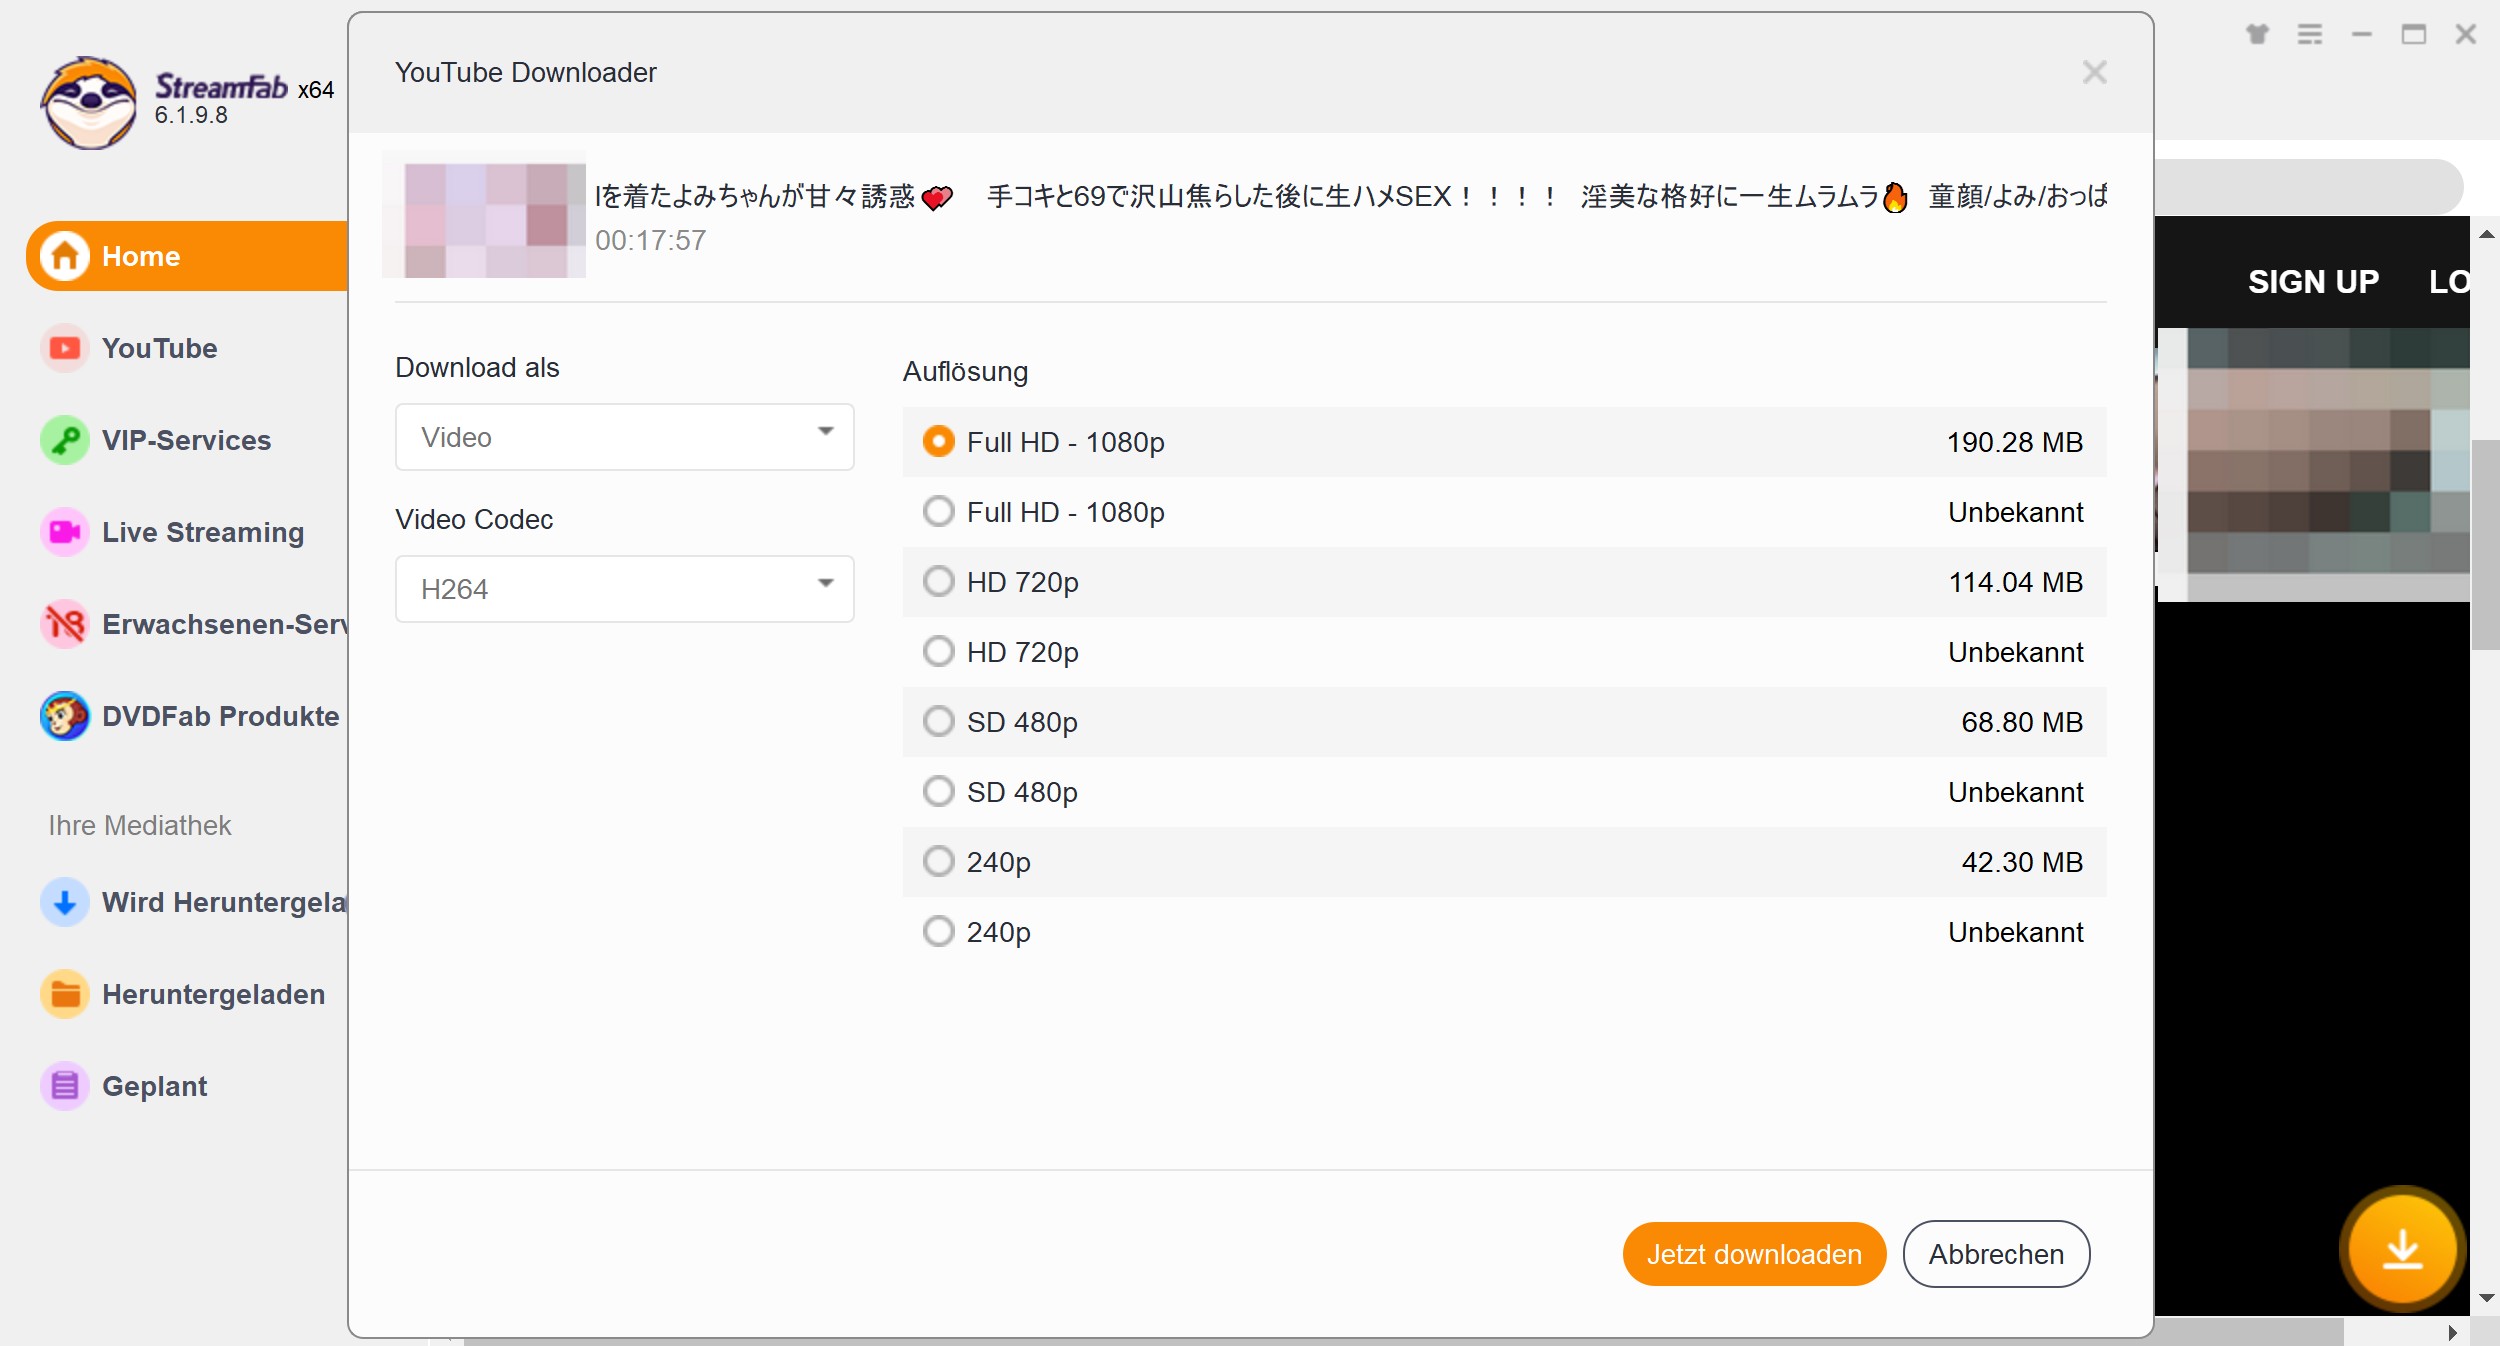This screenshot has height=1346, width=2500.
Task: Click Jetzt downloaden button
Action: (1754, 1254)
